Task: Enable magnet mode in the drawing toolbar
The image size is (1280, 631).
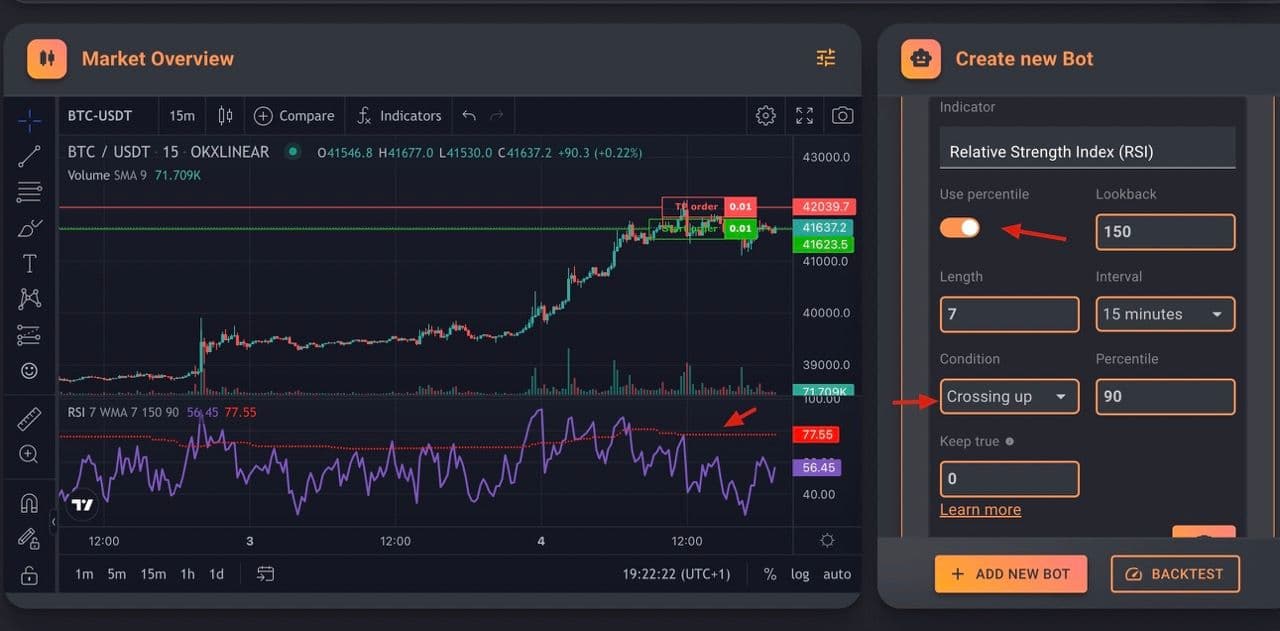Action: (29, 503)
